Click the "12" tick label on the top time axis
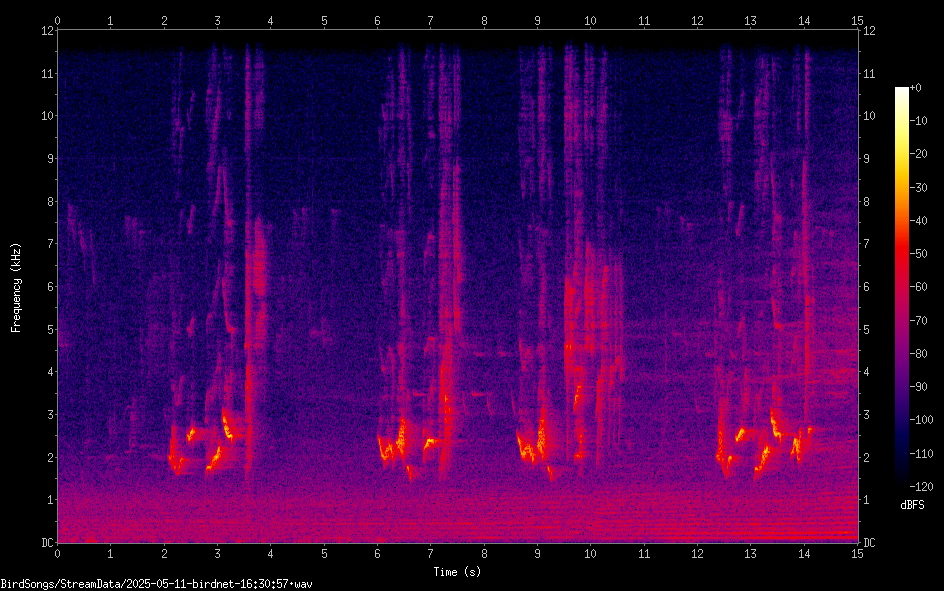944x591 pixels. (x=697, y=21)
